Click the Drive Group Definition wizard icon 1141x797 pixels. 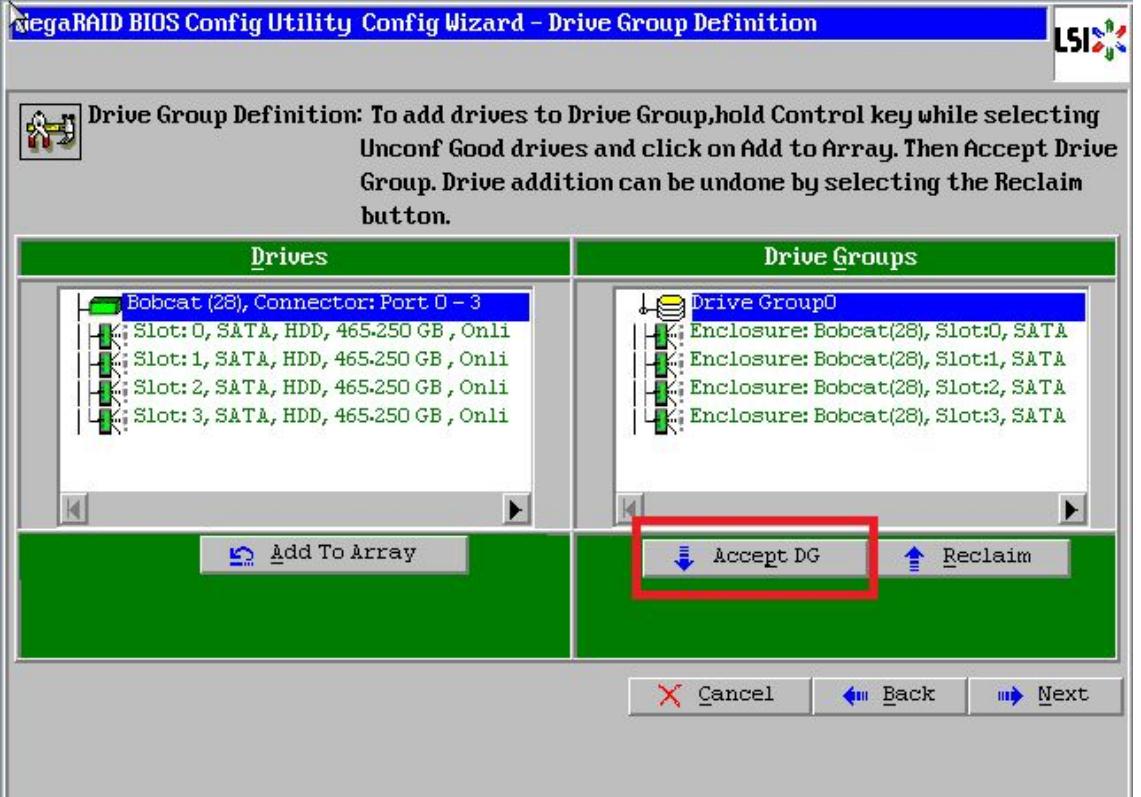50,131
